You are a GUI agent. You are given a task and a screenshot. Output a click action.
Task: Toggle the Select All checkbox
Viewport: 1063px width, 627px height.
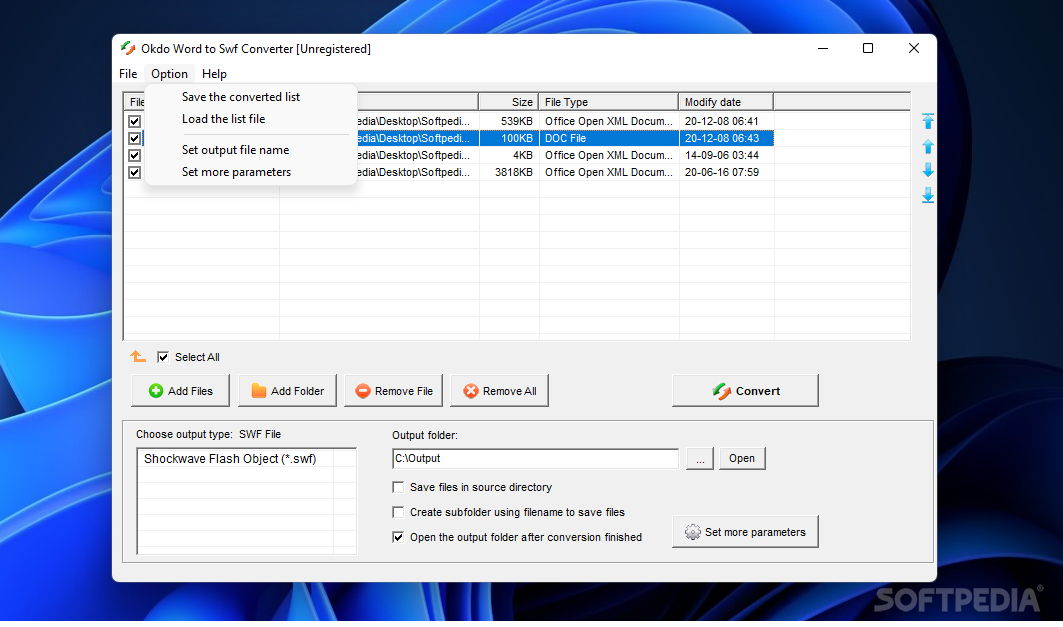(163, 357)
